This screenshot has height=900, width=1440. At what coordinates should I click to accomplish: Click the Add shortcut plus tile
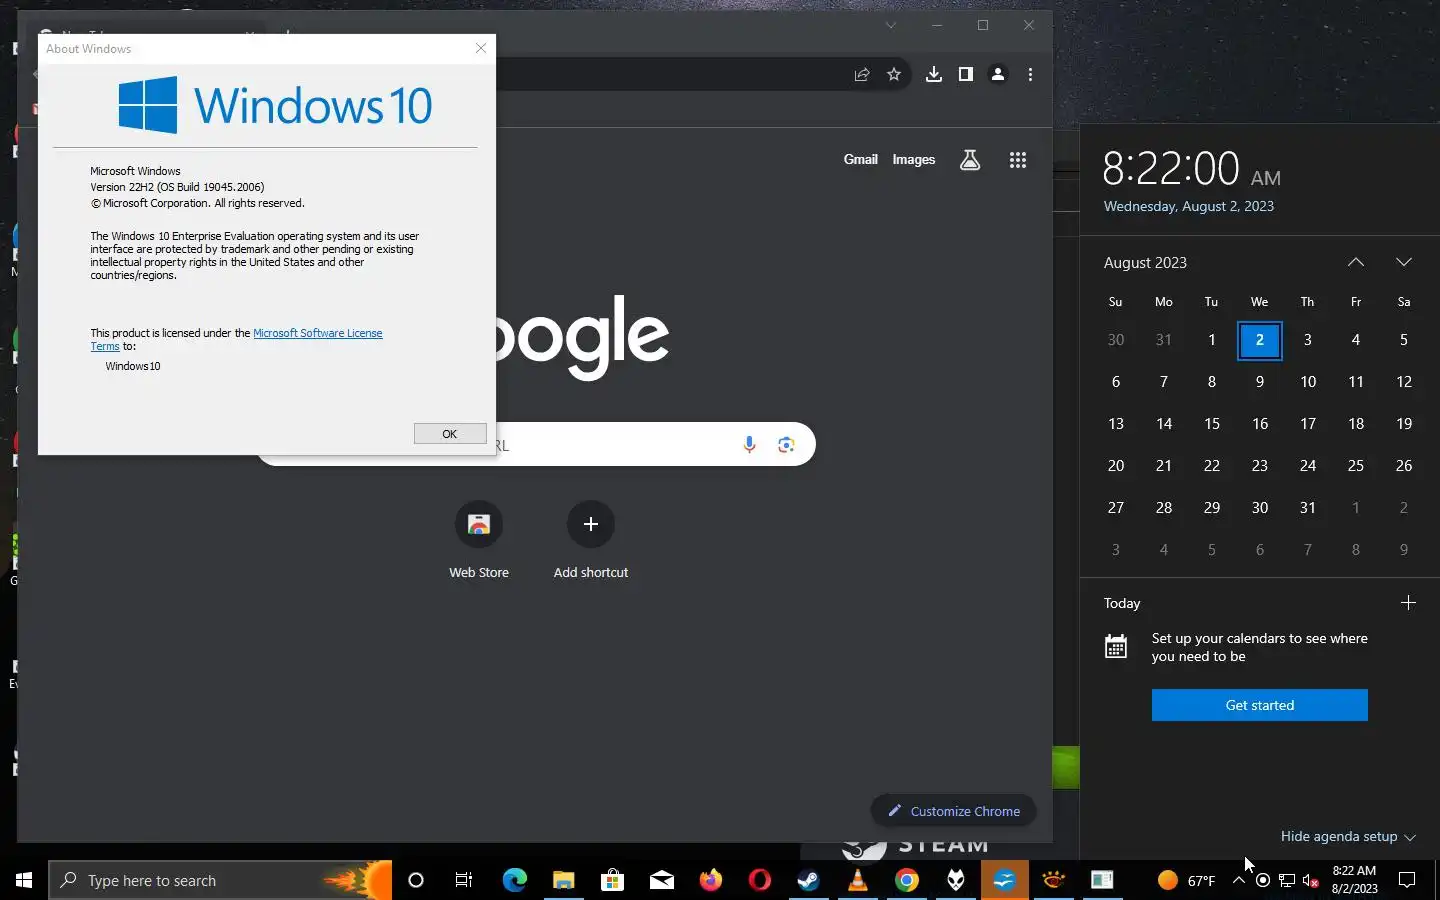(591, 540)
